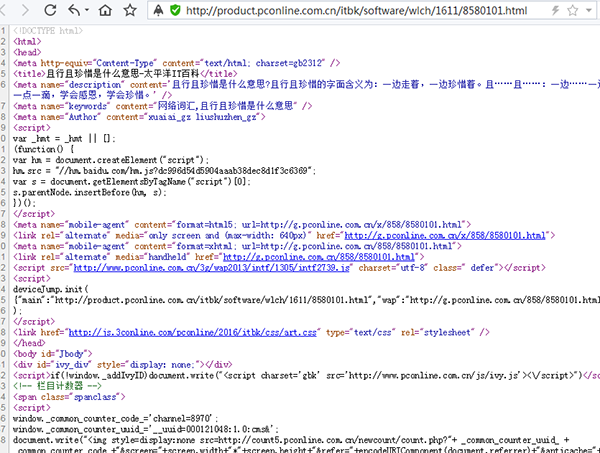The height and width of the screenshot is (453, 600).
Task: Click the meta Author line
Action: (x=139, y=117)
